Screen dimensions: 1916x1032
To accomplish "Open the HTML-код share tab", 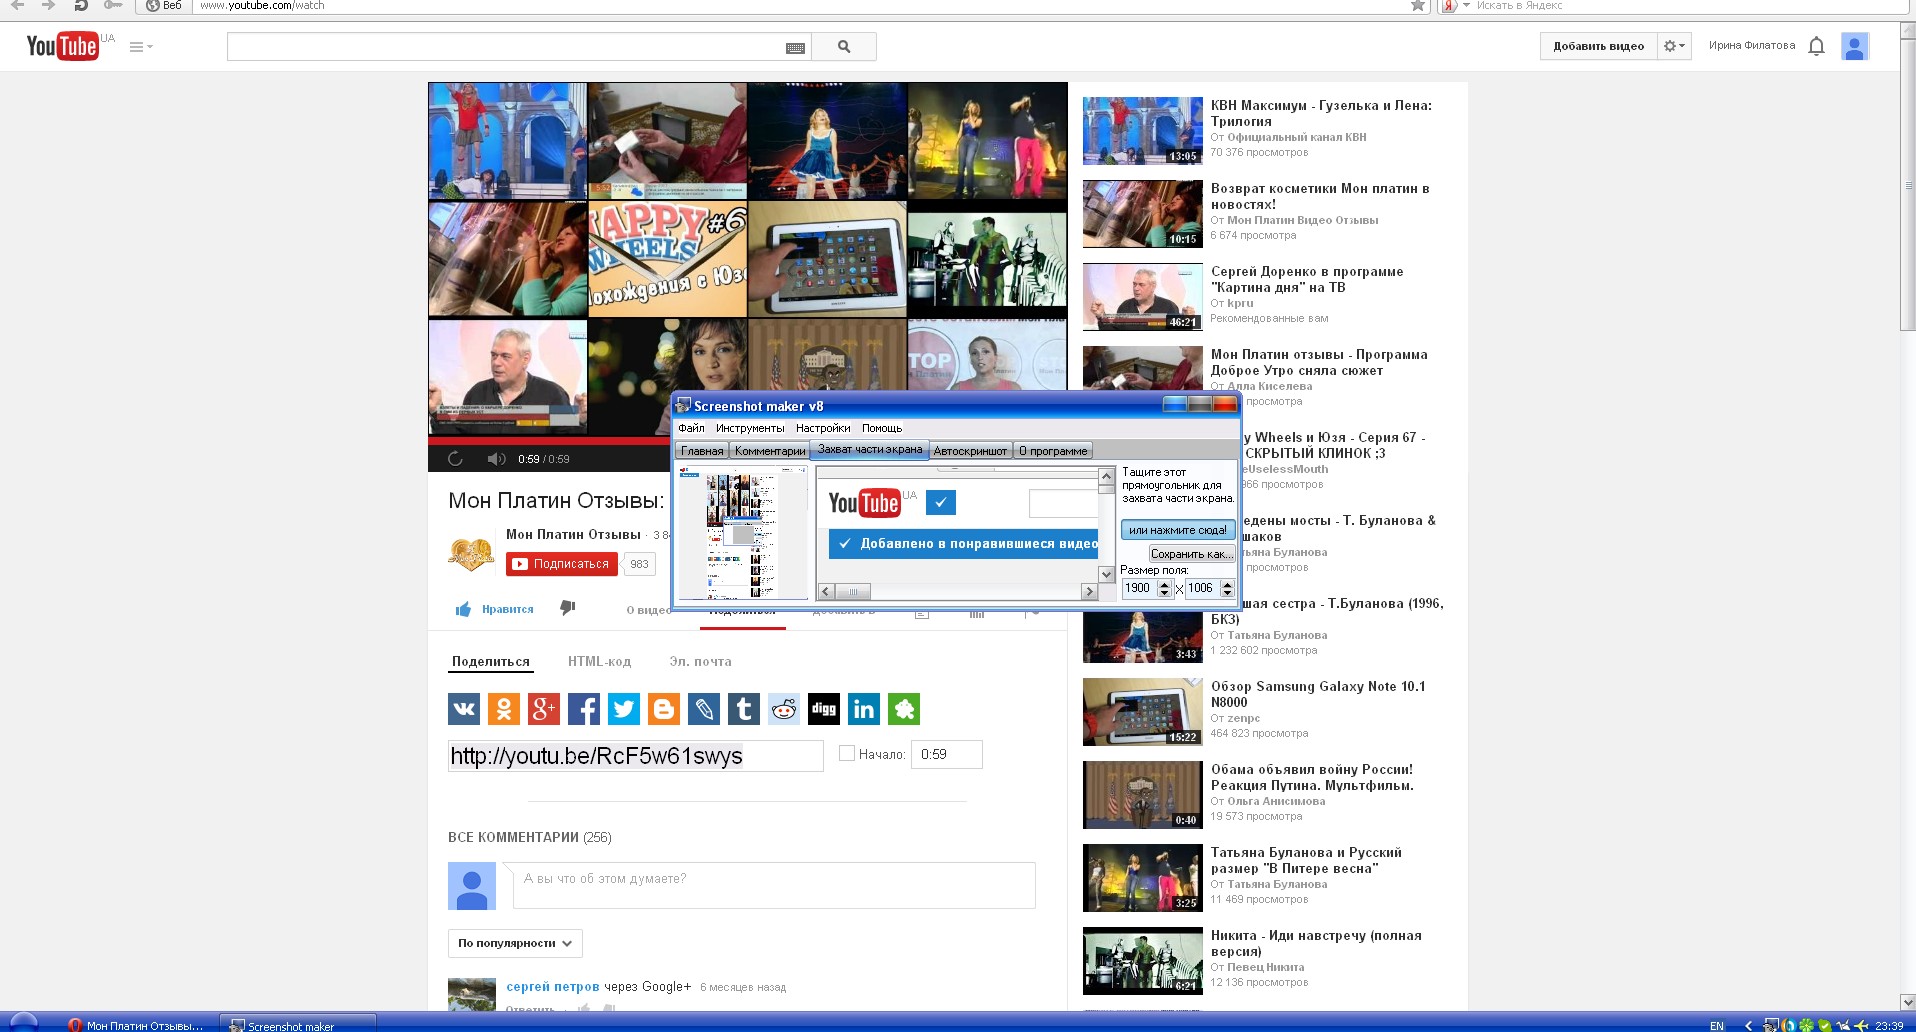I will [x=599, y=661].
